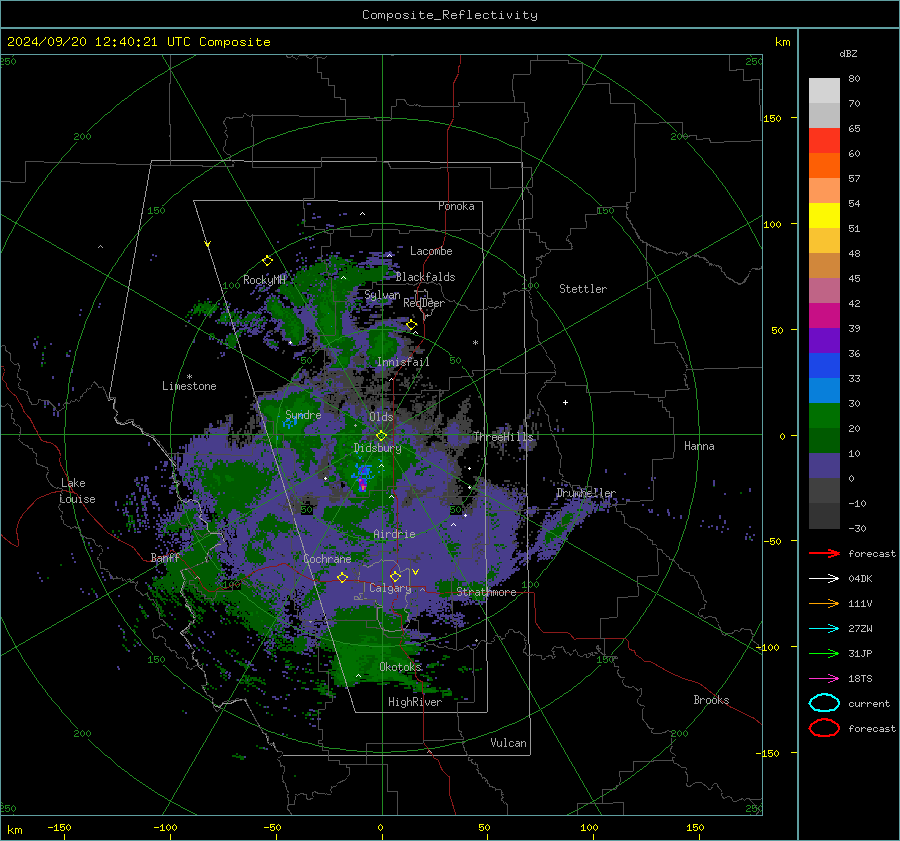Click the Didsbury label
The width and height of the screenshot is (900, 841).
tap(377, 448)
